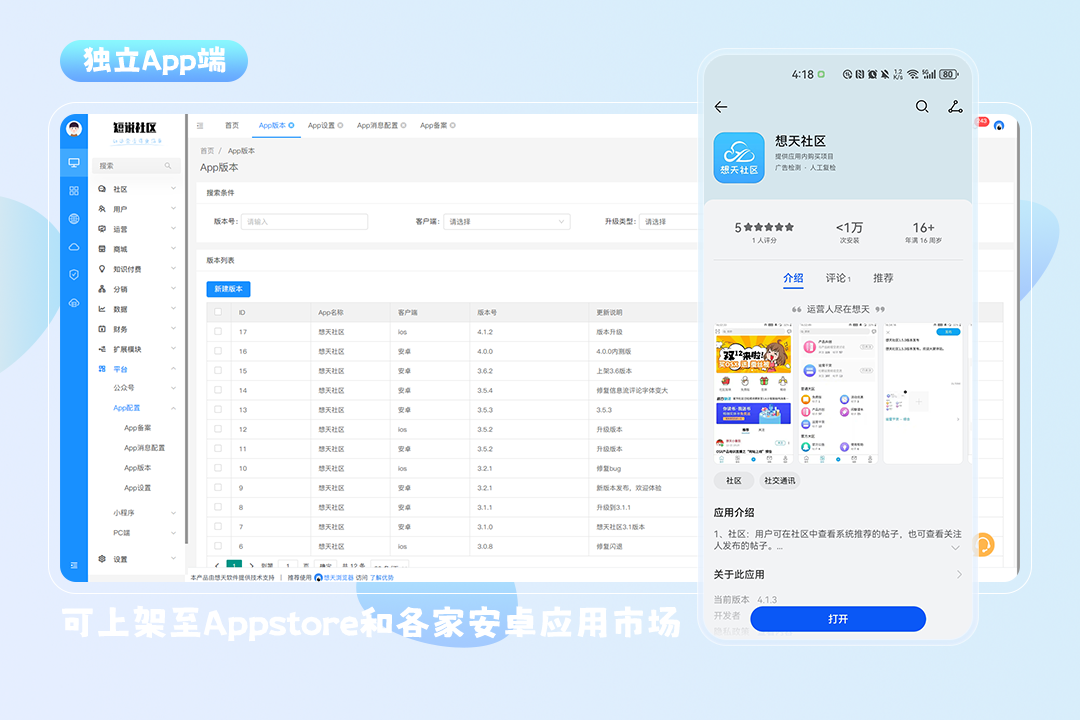Click the 社区 chat bubble menu icon

point(102,189)
